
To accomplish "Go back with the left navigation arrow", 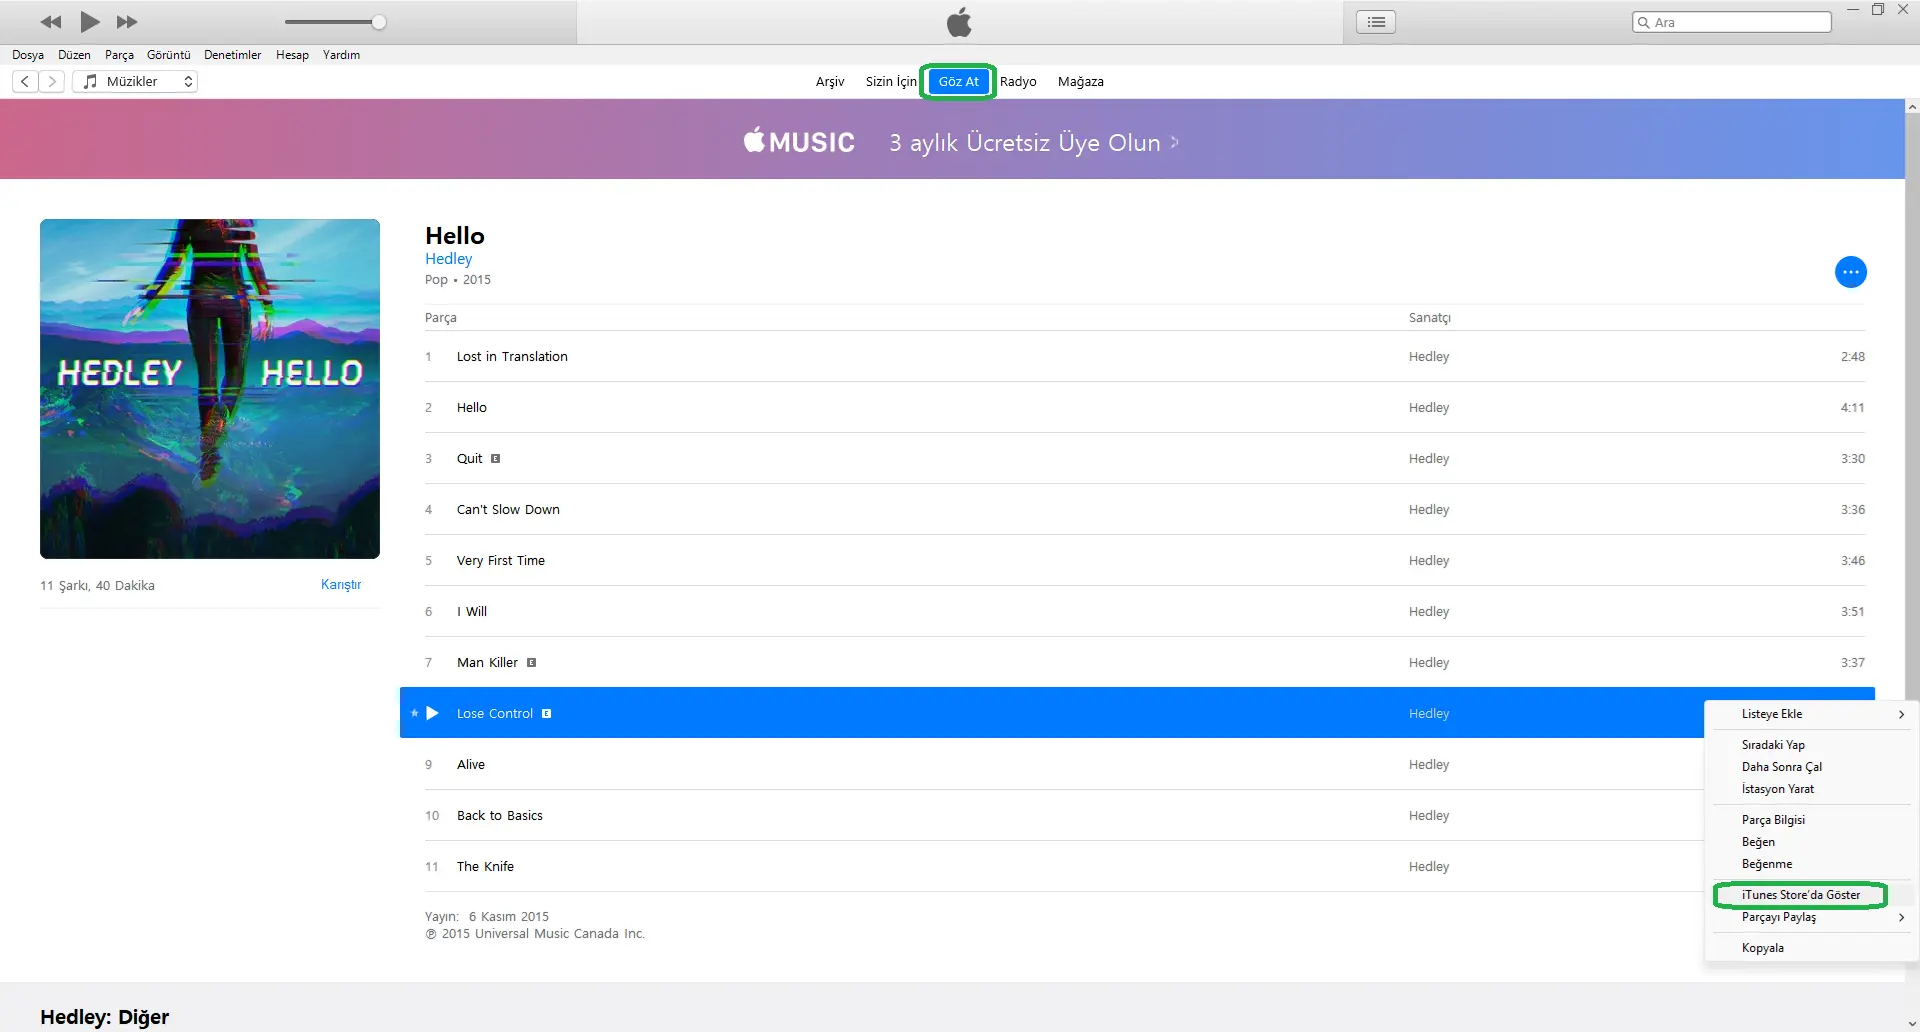I will pos(25,82).
